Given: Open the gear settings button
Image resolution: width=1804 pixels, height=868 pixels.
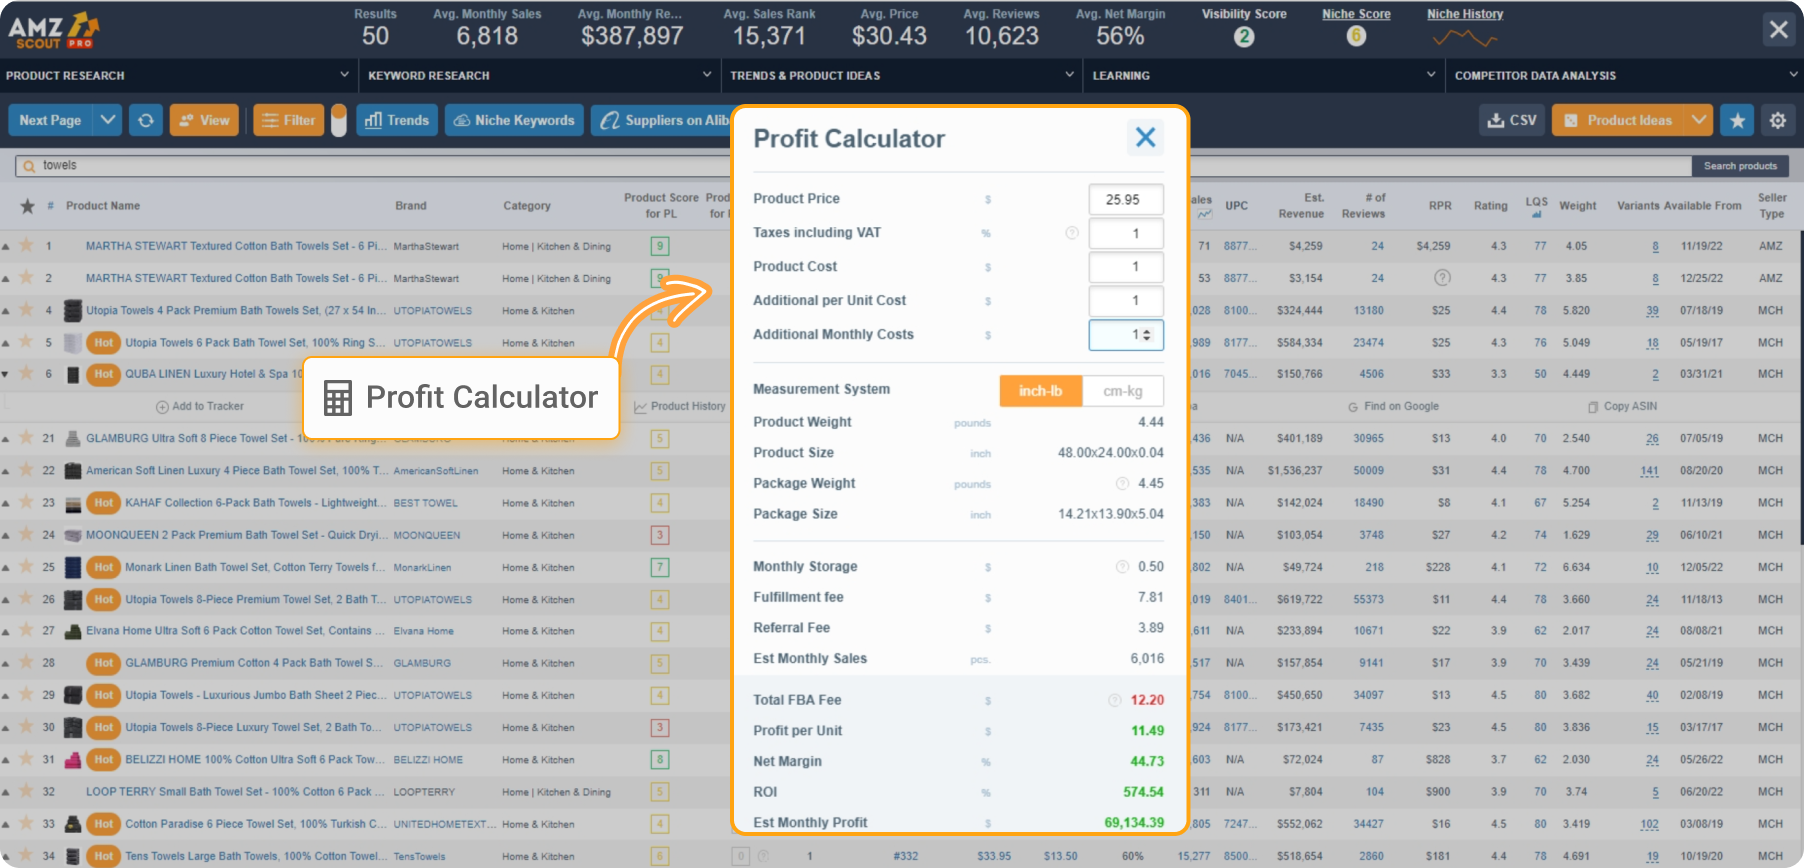Looking at the screenshot, I should tap(1778, 120).
